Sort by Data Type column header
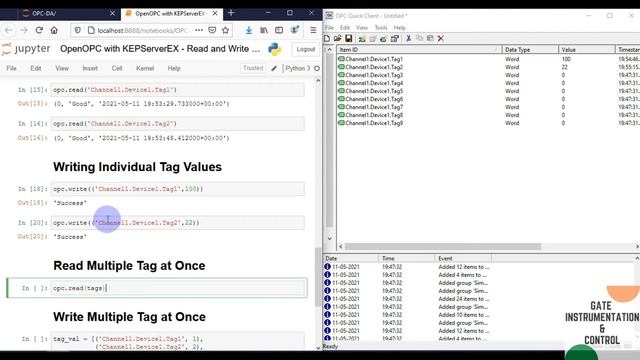The width and height of the screenshot is (640, 360). (x=530, y=49)
